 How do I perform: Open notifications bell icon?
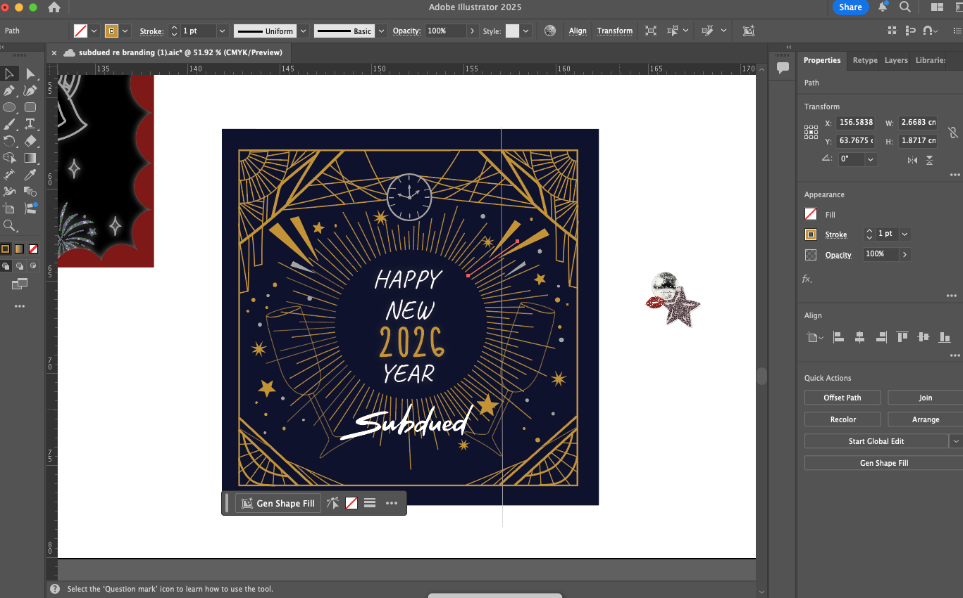[883, 7]
